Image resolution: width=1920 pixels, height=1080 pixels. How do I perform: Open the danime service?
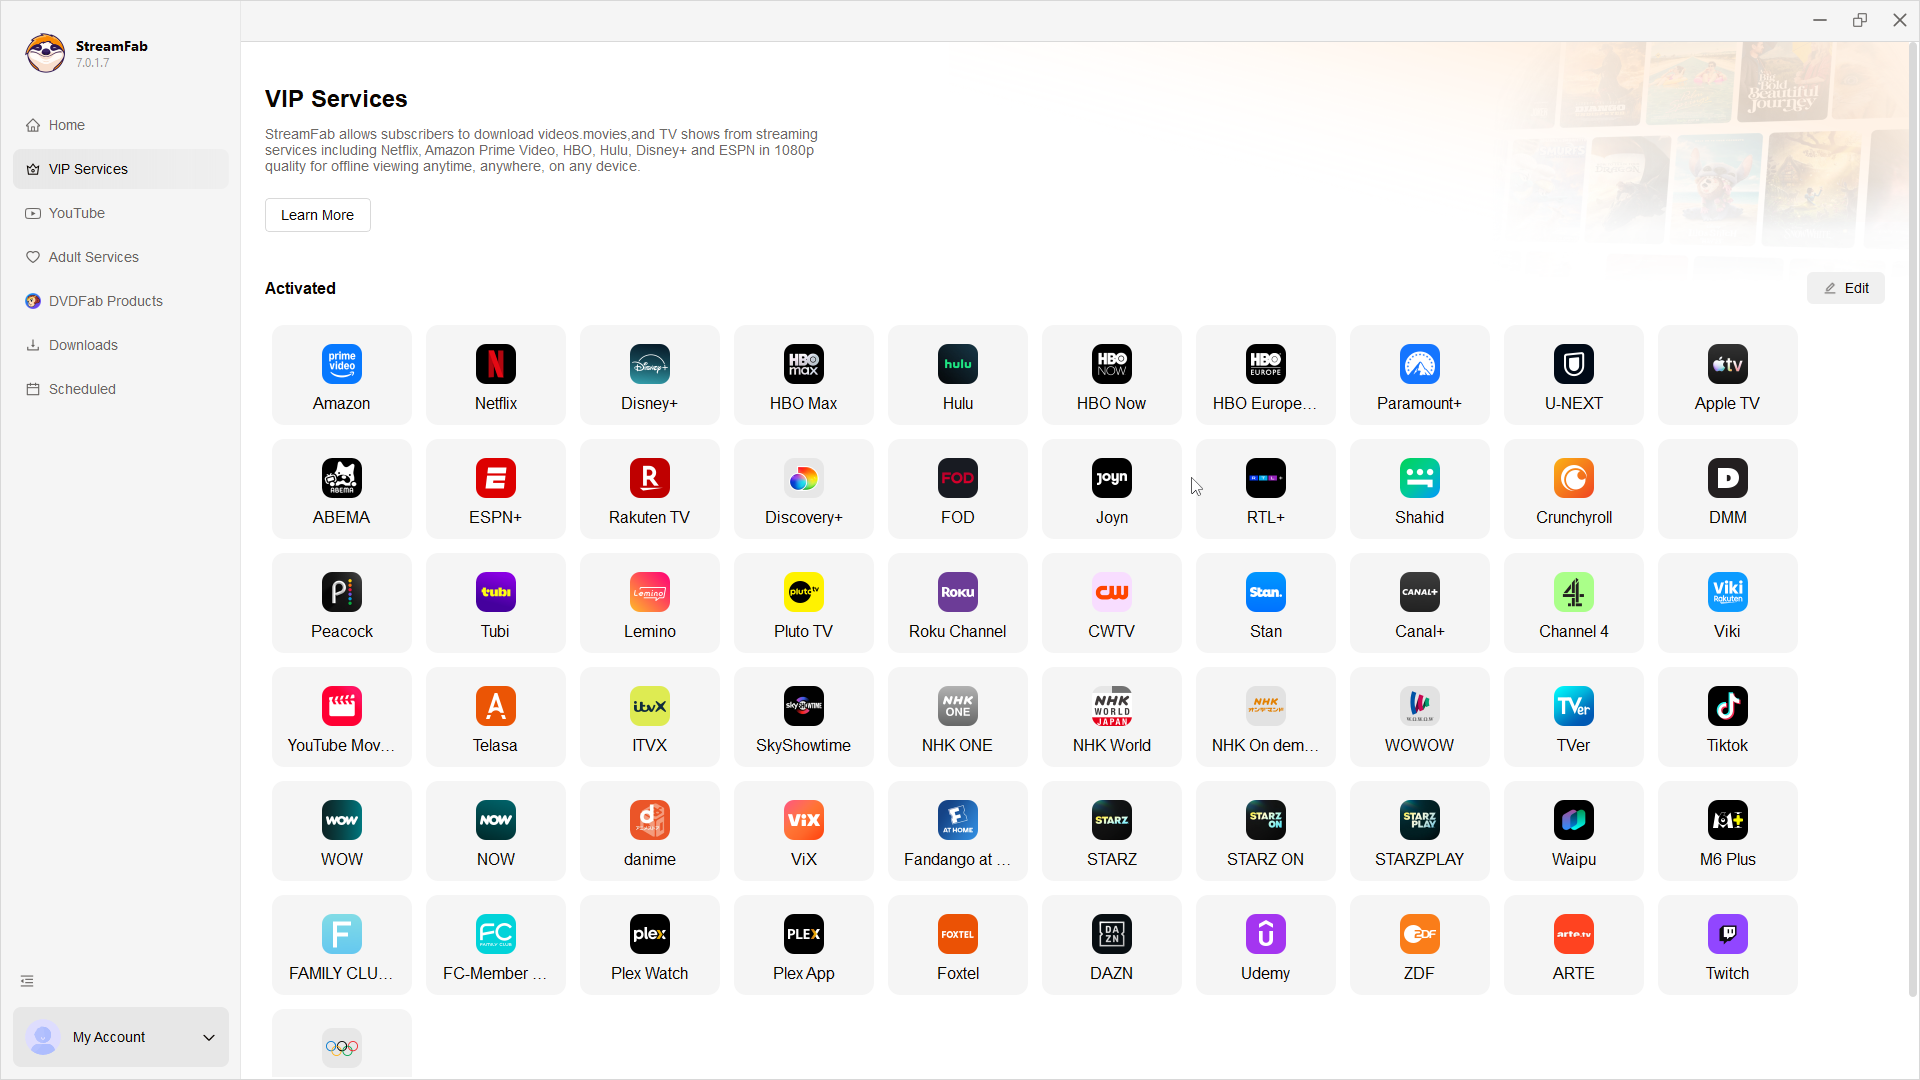(x=649, y=831)
